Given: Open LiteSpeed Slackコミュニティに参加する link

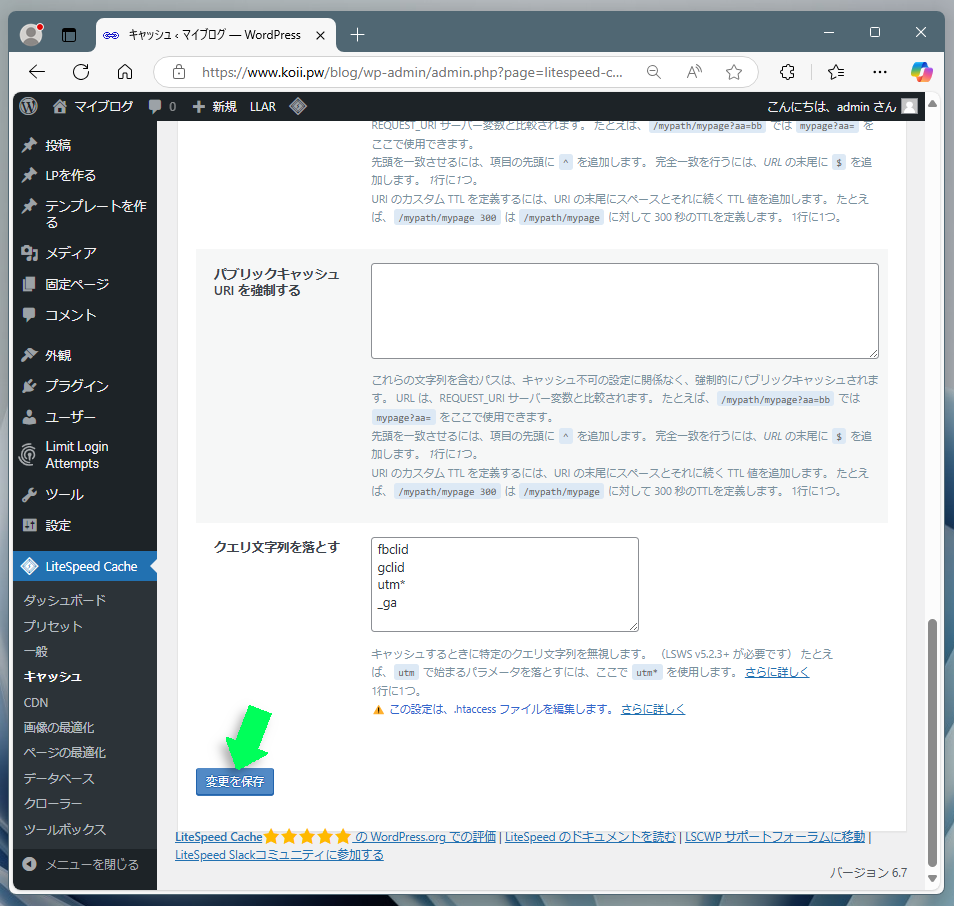Looking at the screenshot, I should [x=279, y=854].
